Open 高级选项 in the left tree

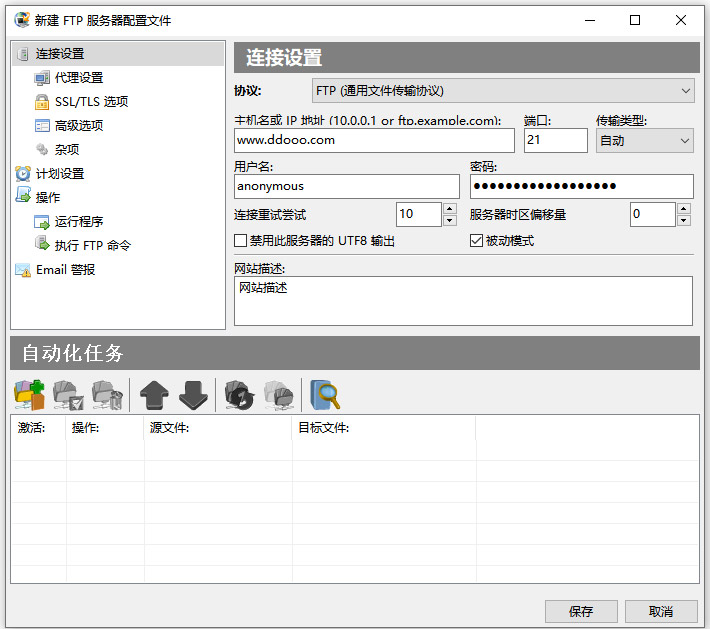click(x=79, y=125)
